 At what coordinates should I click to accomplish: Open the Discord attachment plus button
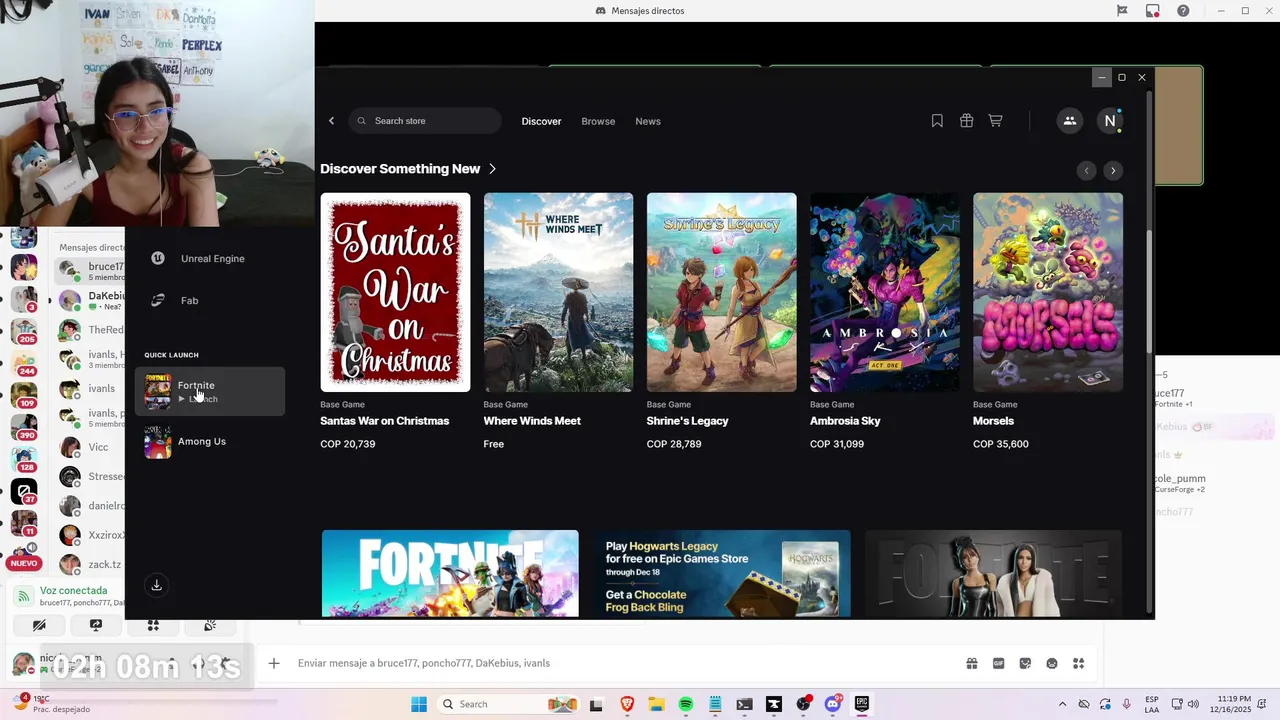(x=274, y=663)
